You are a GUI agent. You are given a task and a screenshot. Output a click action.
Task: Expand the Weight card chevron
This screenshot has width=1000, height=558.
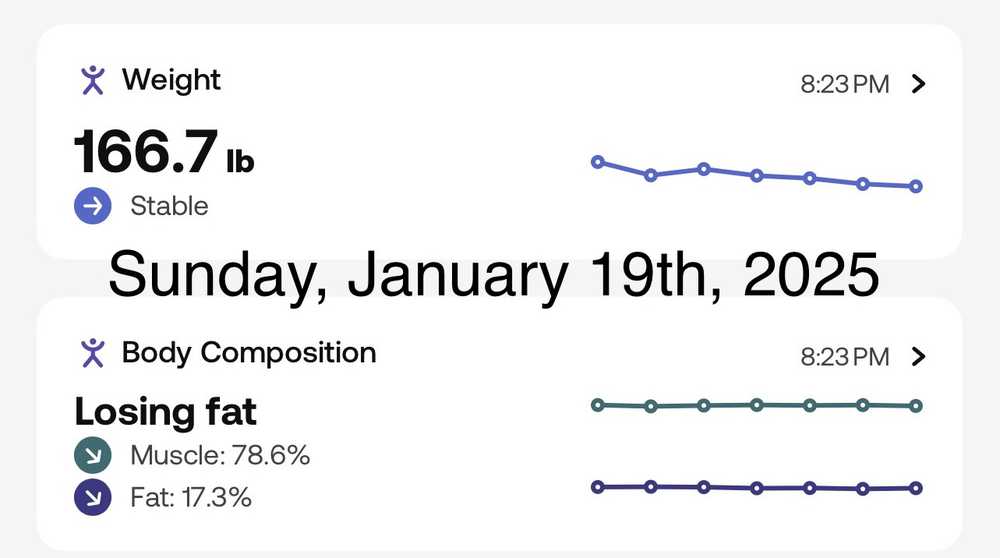click(920, 84)
